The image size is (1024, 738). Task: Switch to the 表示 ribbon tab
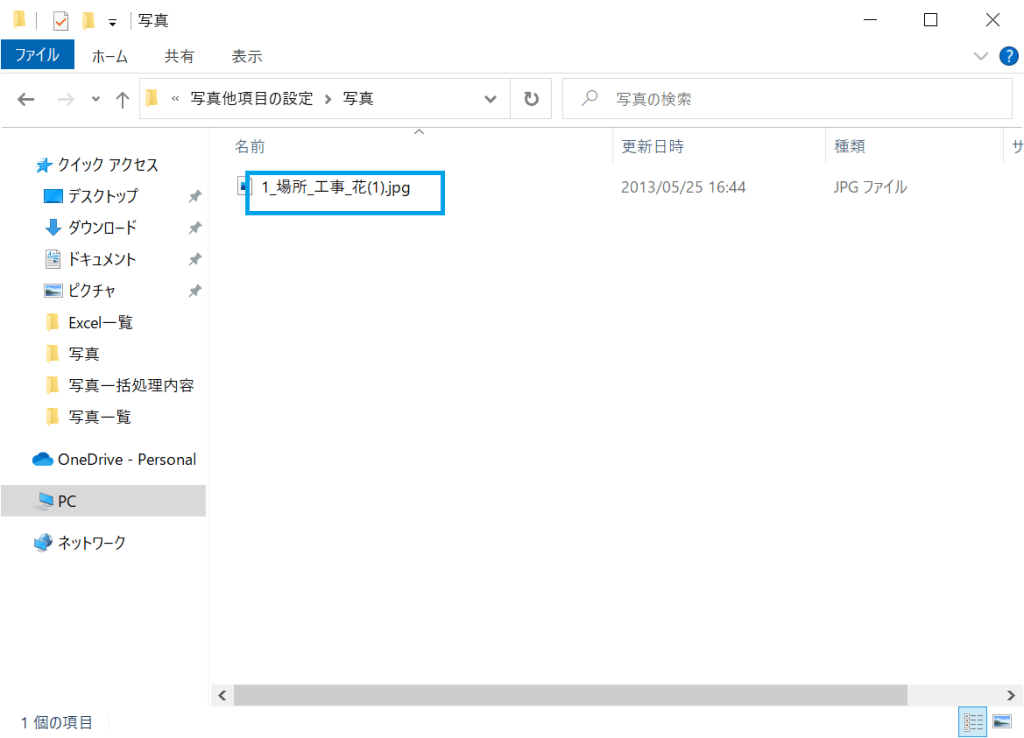pos(246,56)
